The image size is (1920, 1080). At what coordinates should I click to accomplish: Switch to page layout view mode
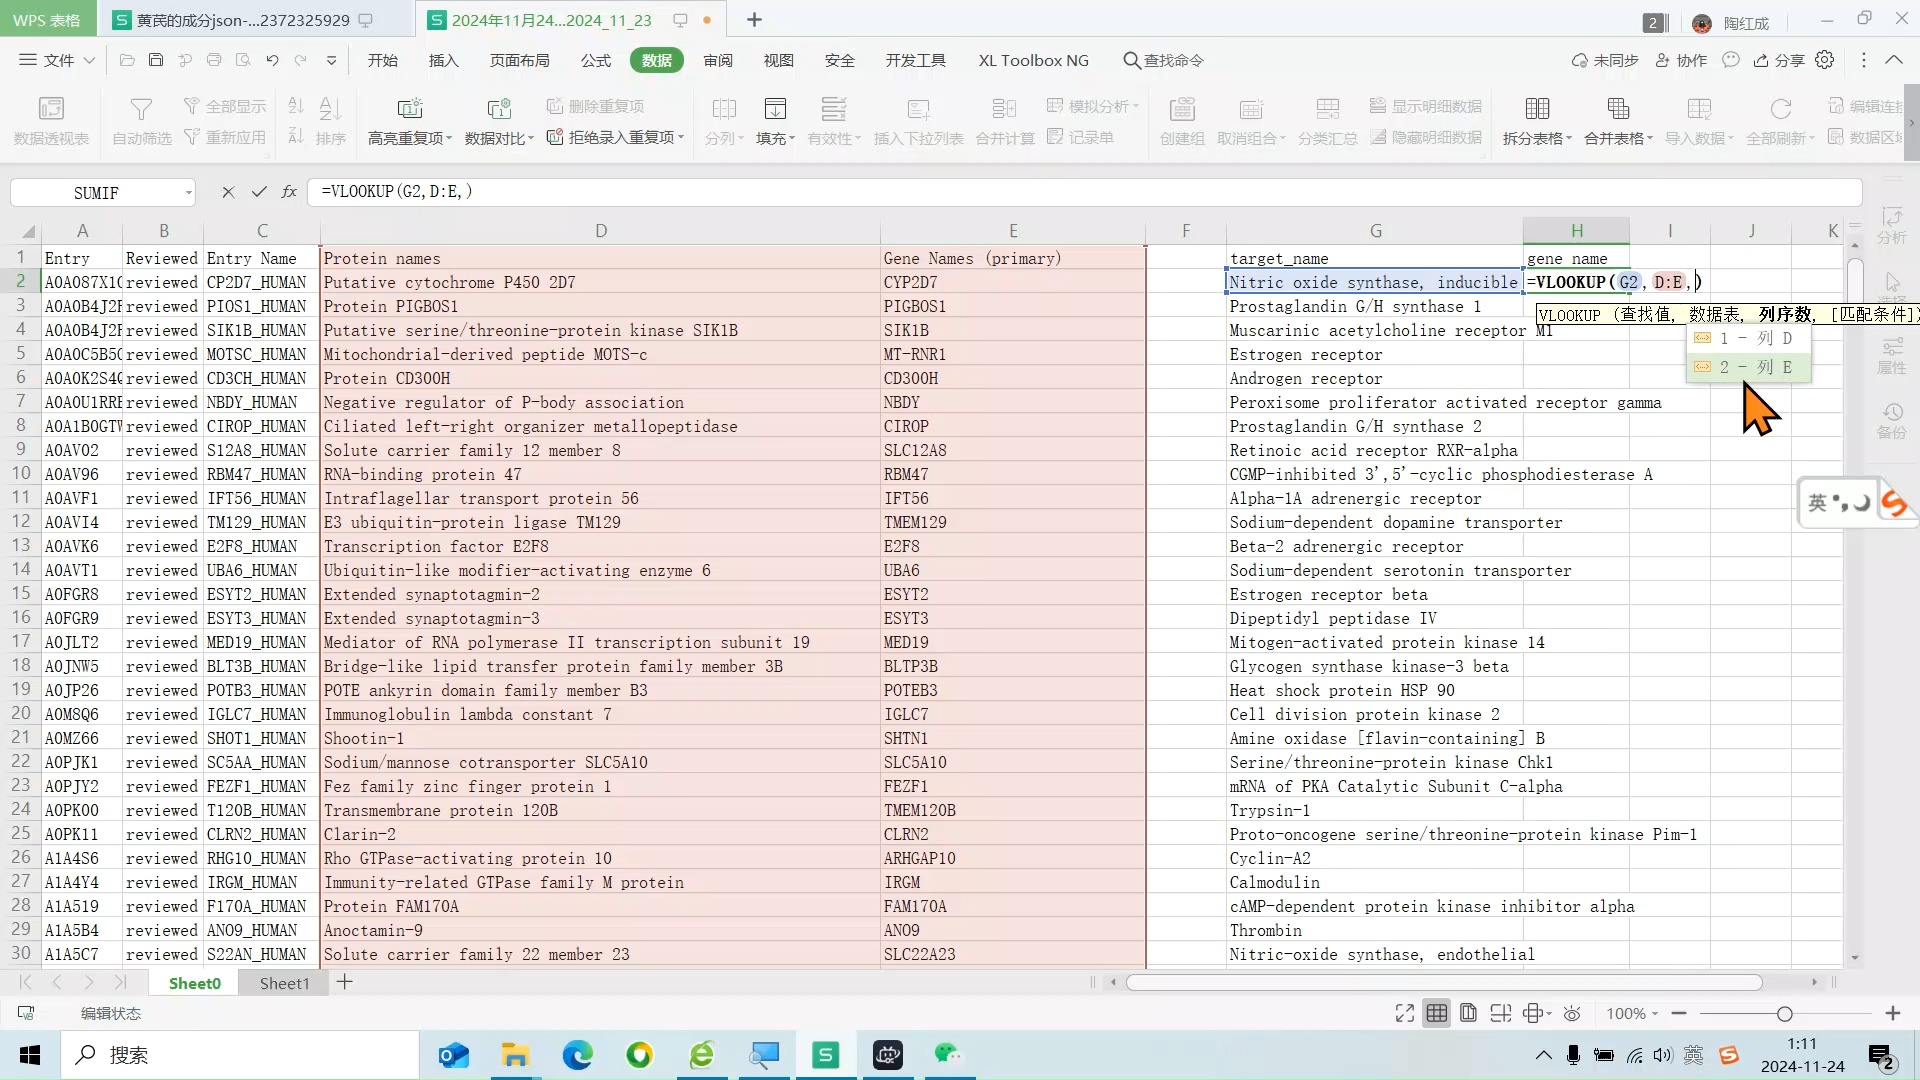click(x=1468, y=1013)
